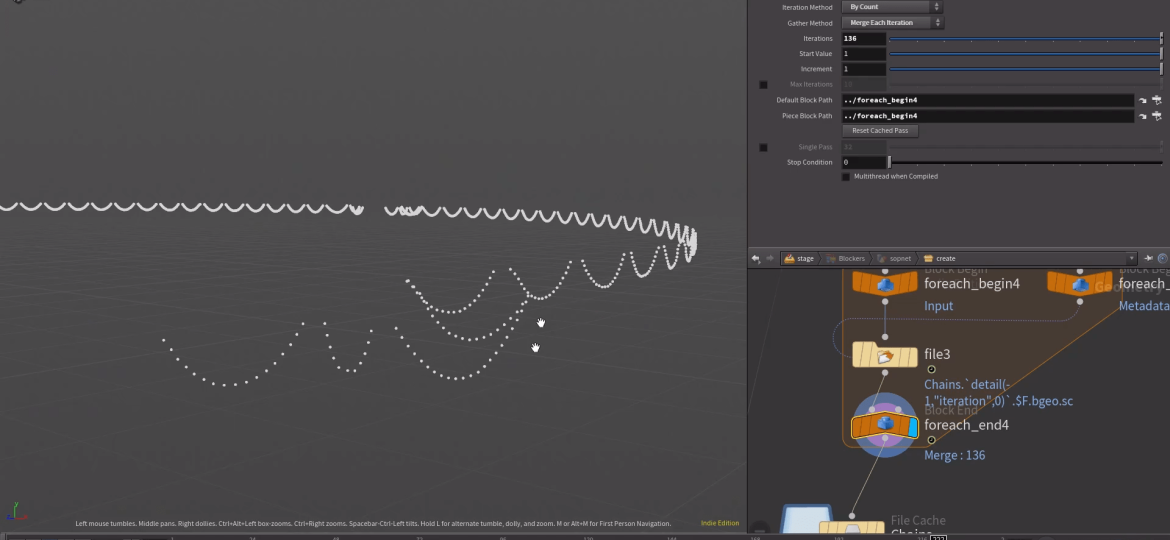This screenshot has height=540, width=1170.
Task: Click the Stop Condition slider handle
Action: 889,162
